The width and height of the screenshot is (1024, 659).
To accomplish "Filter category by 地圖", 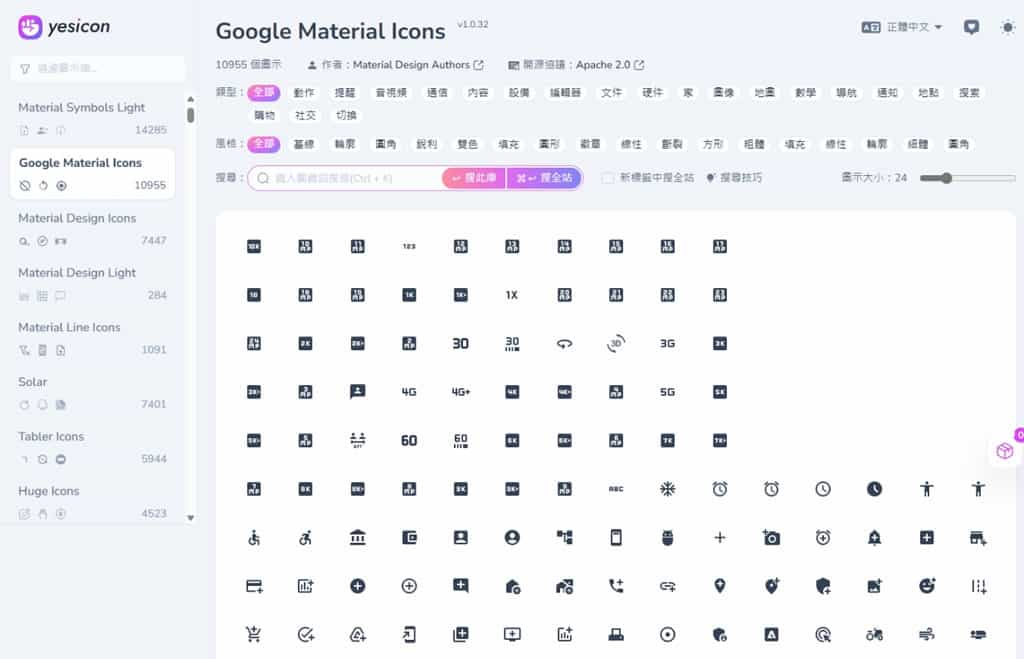I will [764, 93].
